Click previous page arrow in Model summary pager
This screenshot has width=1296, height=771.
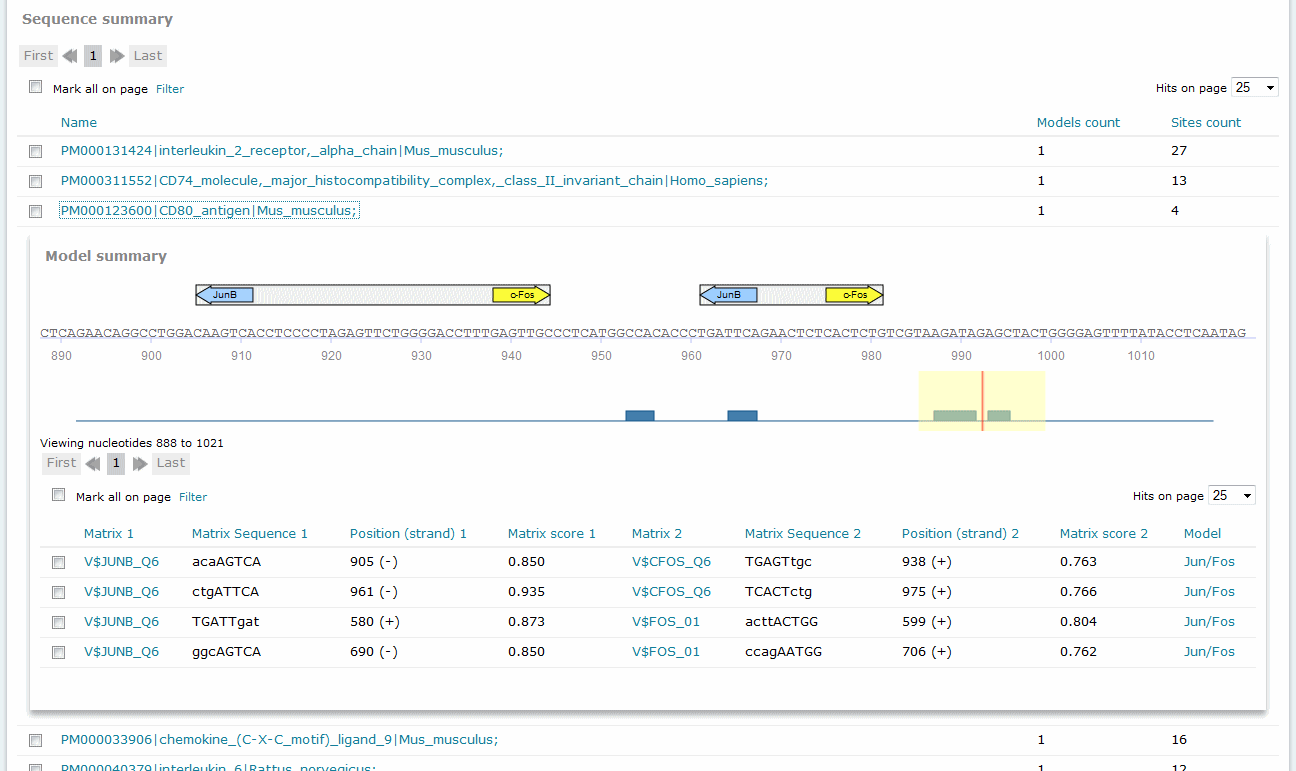tap(93, 463)
